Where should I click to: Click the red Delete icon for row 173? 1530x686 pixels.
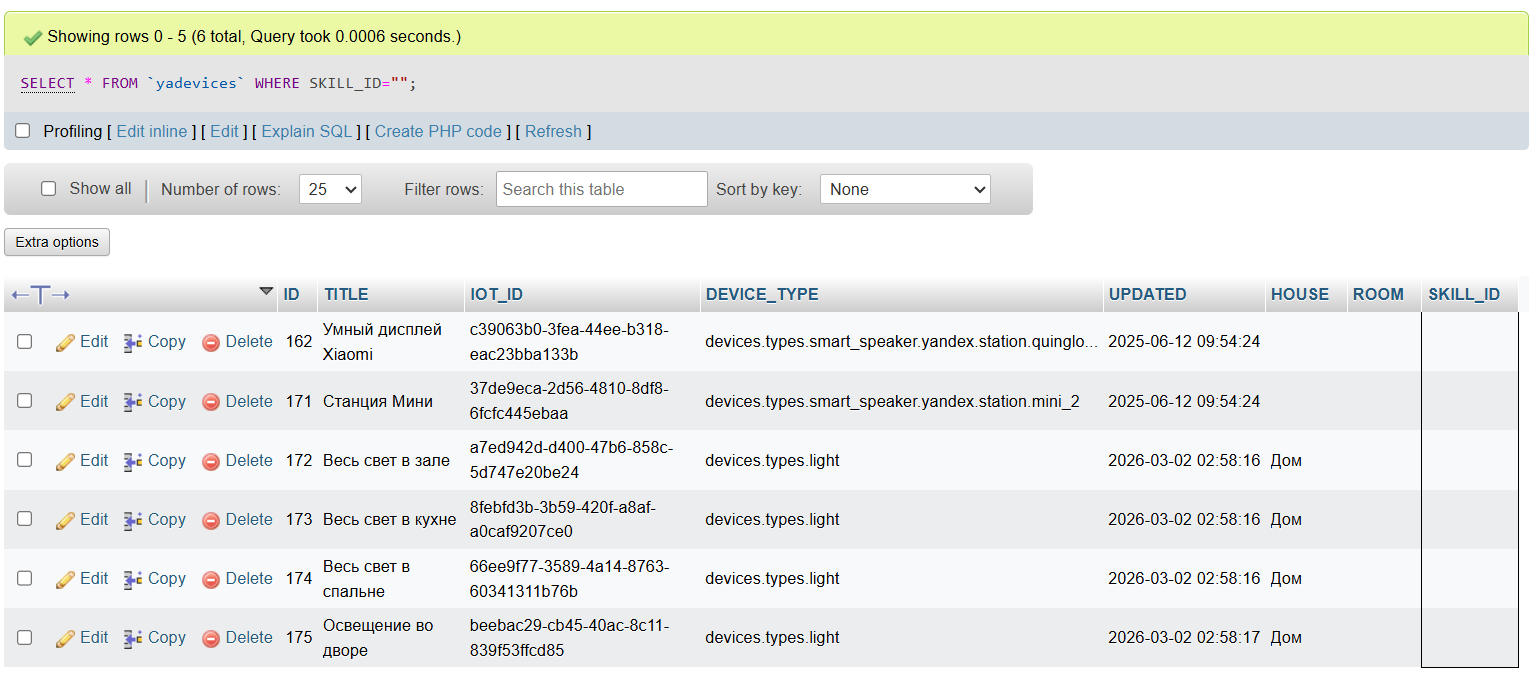point(211,520)
